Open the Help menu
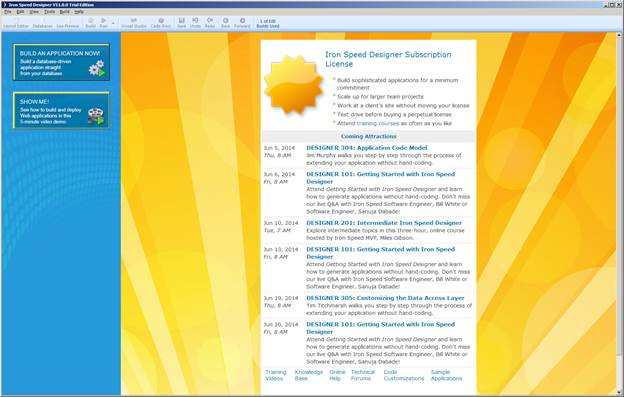The width and height of the screenshot is (624, 397). point(79,12)
